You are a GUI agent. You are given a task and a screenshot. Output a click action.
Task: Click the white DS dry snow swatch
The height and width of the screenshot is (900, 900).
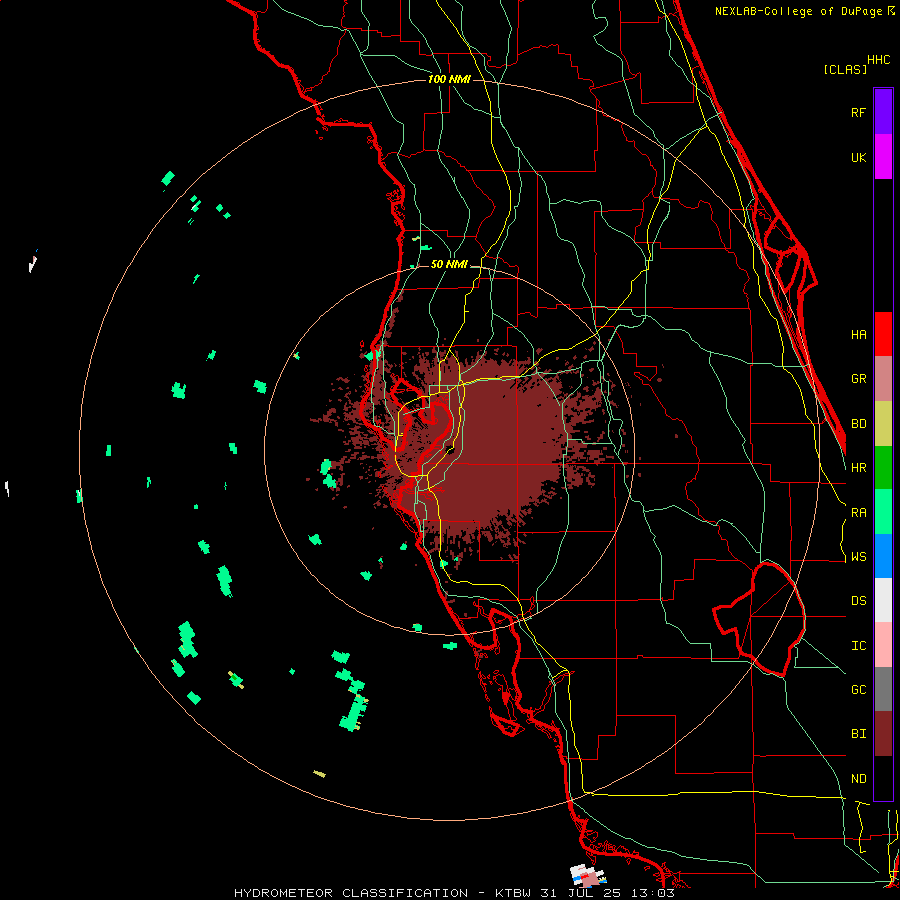[x=883, y=600]
